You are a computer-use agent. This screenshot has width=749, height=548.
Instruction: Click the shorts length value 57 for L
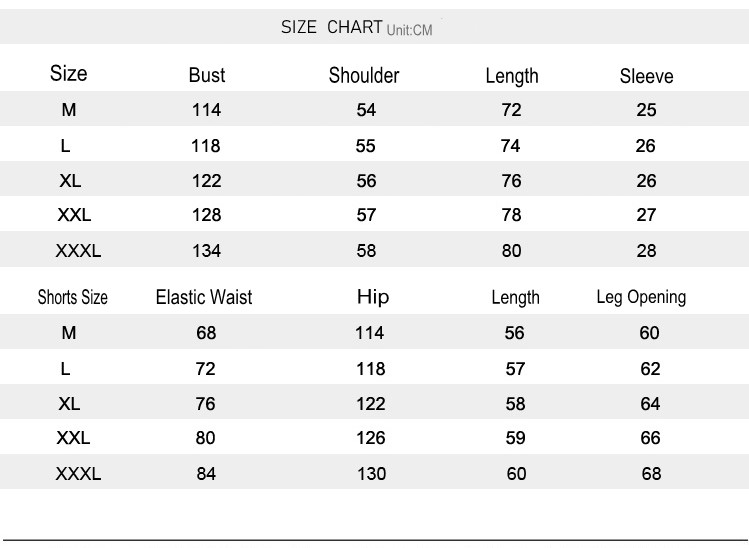(x=515, y=369)
